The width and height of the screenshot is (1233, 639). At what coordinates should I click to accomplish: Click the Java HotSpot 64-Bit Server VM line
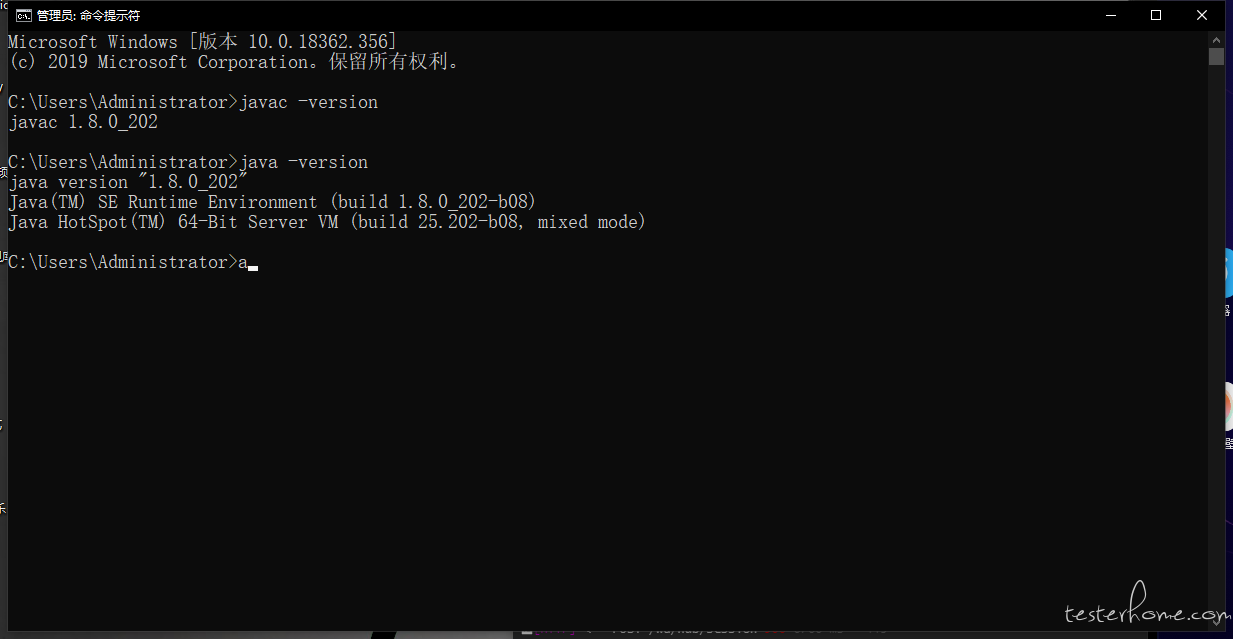coord(327,222)
